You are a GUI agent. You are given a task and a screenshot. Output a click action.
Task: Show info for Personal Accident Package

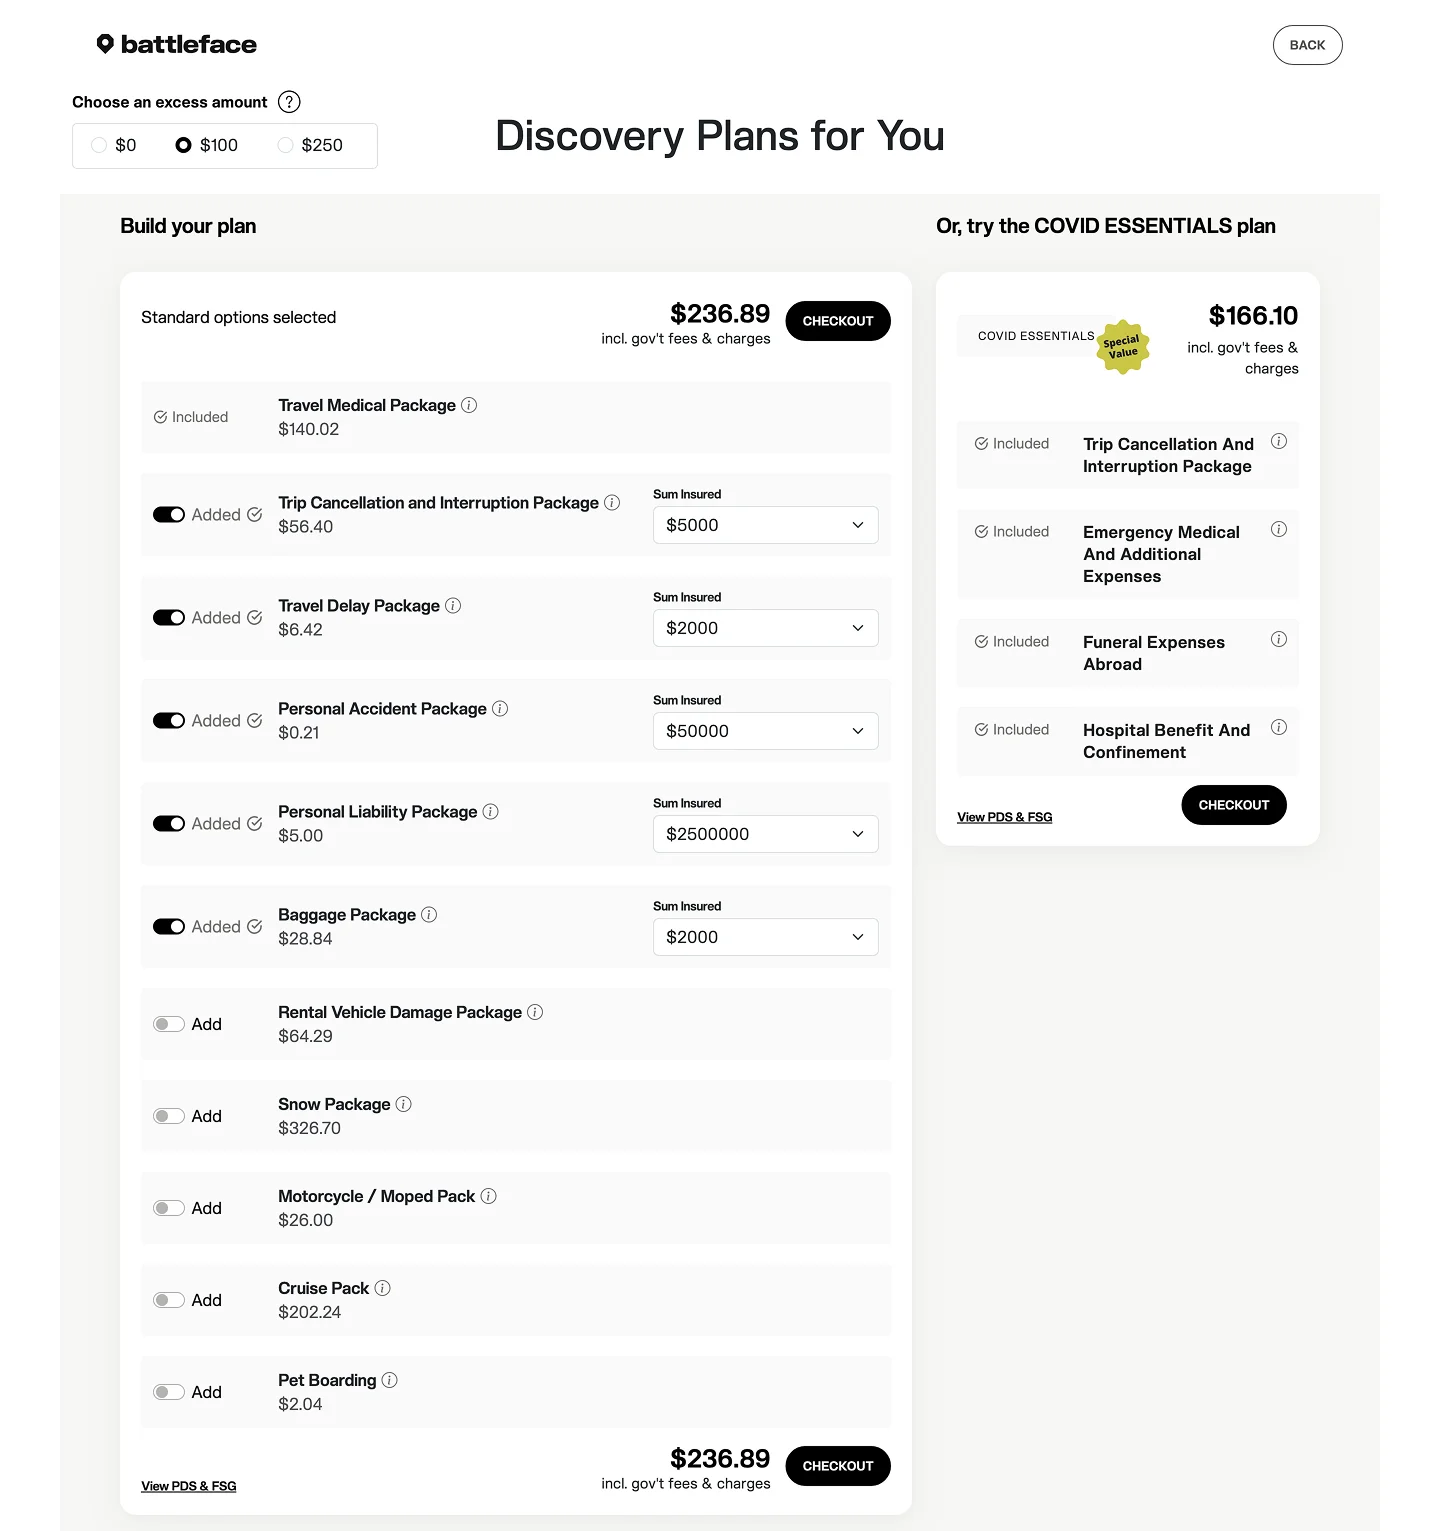(x=500, y=708)
